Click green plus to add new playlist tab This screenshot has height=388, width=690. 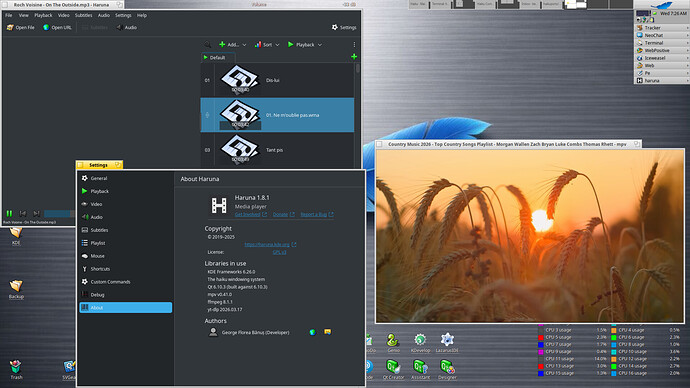pyautogui.click(x=354, y=57)
